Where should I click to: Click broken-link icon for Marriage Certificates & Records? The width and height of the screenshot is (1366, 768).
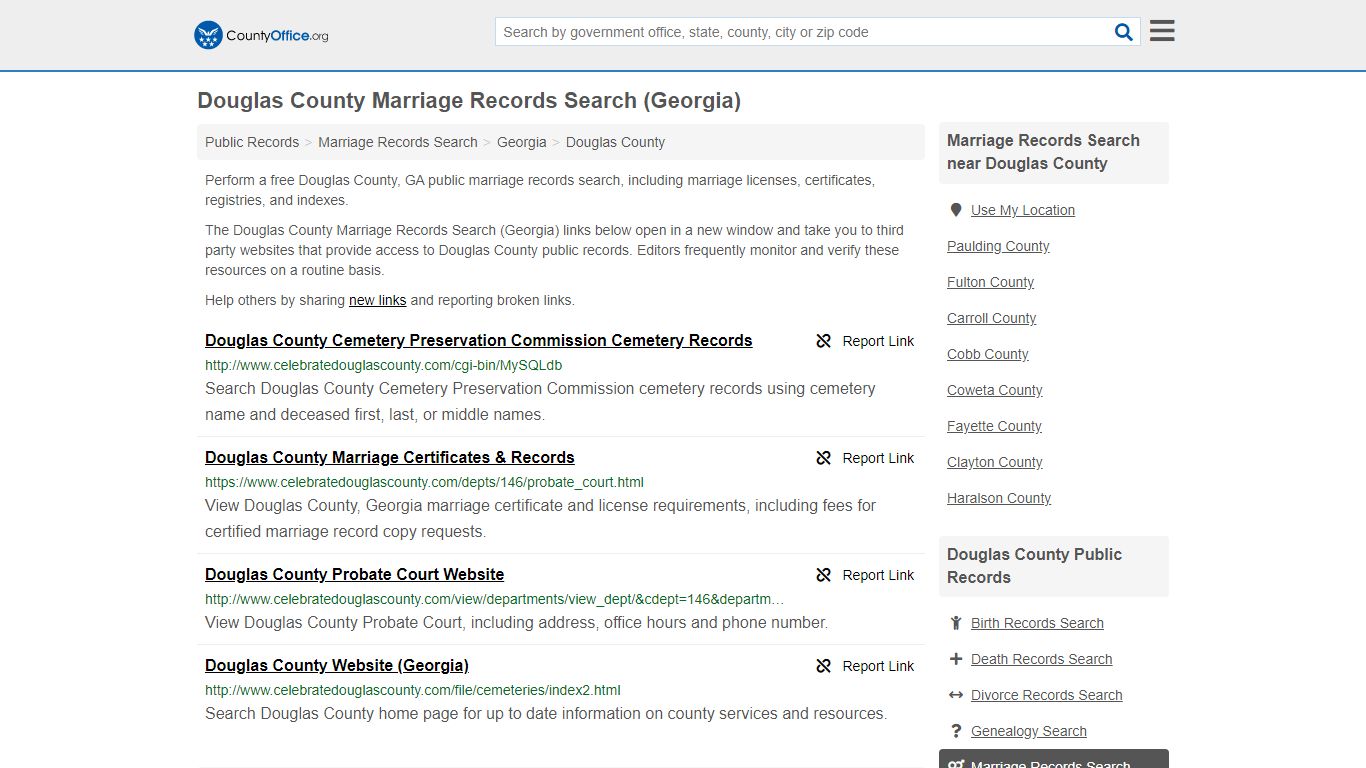(824, 458)
